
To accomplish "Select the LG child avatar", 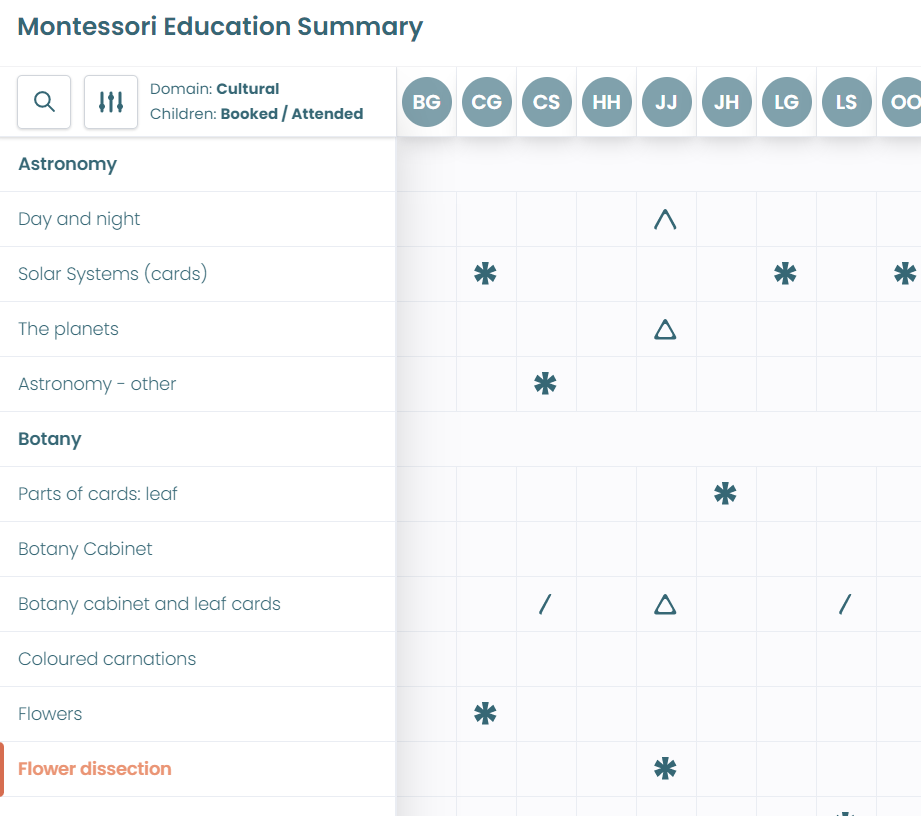I will 786,102.
